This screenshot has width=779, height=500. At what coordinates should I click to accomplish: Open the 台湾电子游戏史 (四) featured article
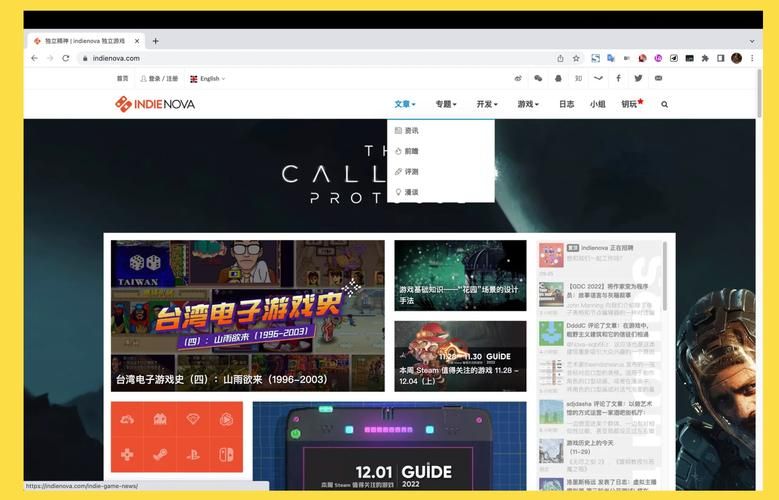tap(247, 316)
